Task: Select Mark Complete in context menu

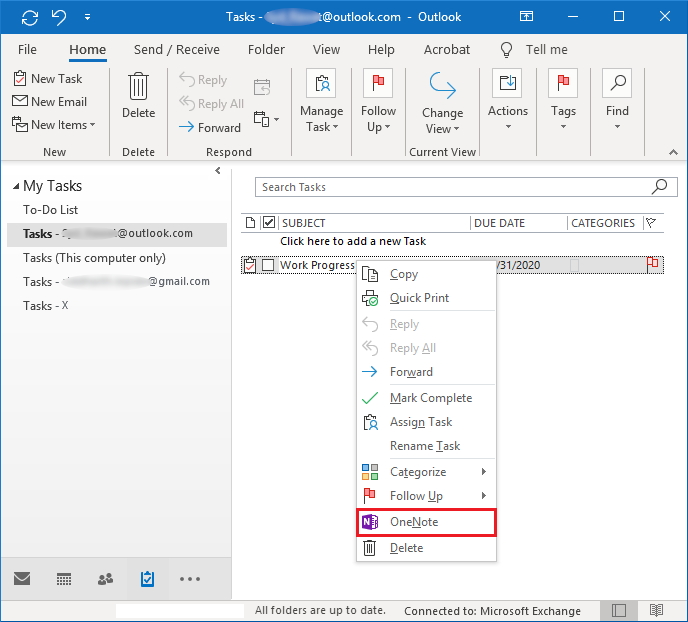Action: (x=426, y=398)
